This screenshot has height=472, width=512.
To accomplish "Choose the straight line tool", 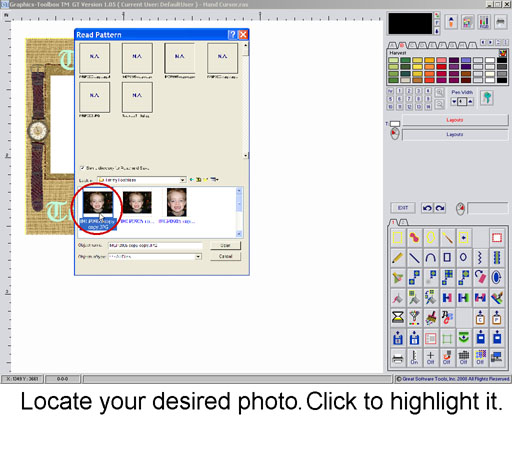I will click(x=414, y=258).
